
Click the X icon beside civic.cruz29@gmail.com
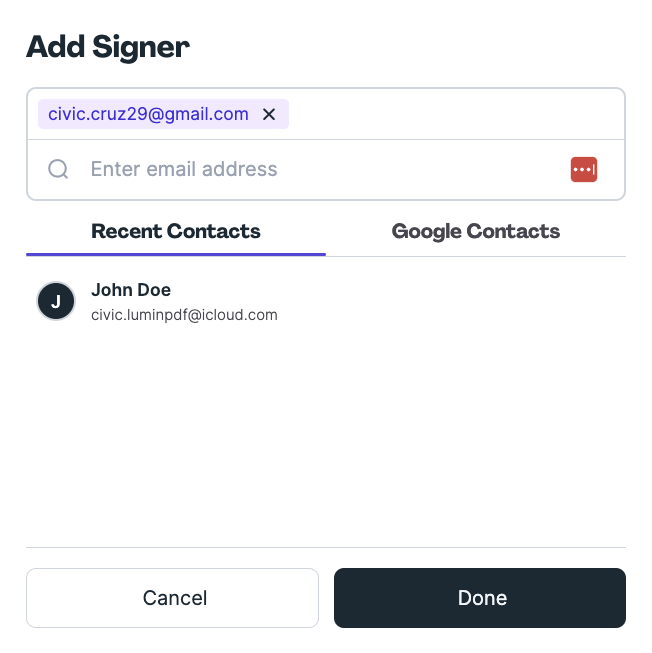point(269,114)
